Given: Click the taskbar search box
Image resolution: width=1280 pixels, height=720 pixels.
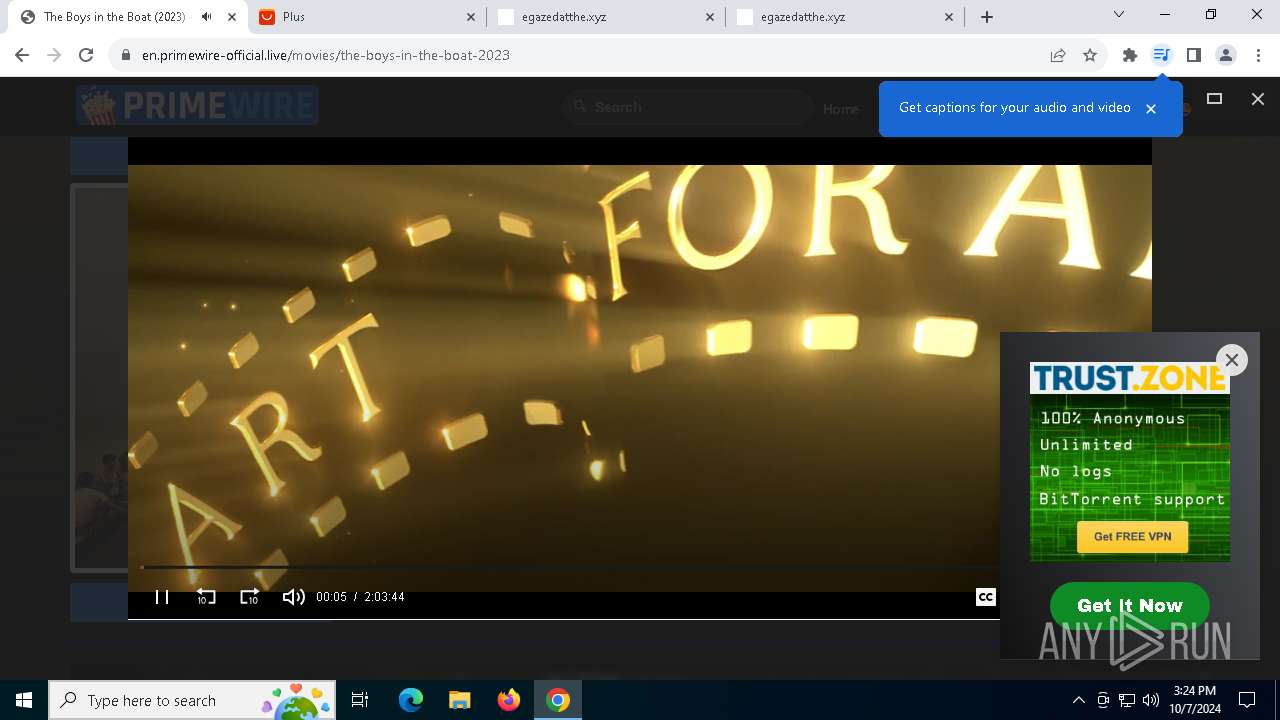Looking at the screenshot, I should [192, 700].
